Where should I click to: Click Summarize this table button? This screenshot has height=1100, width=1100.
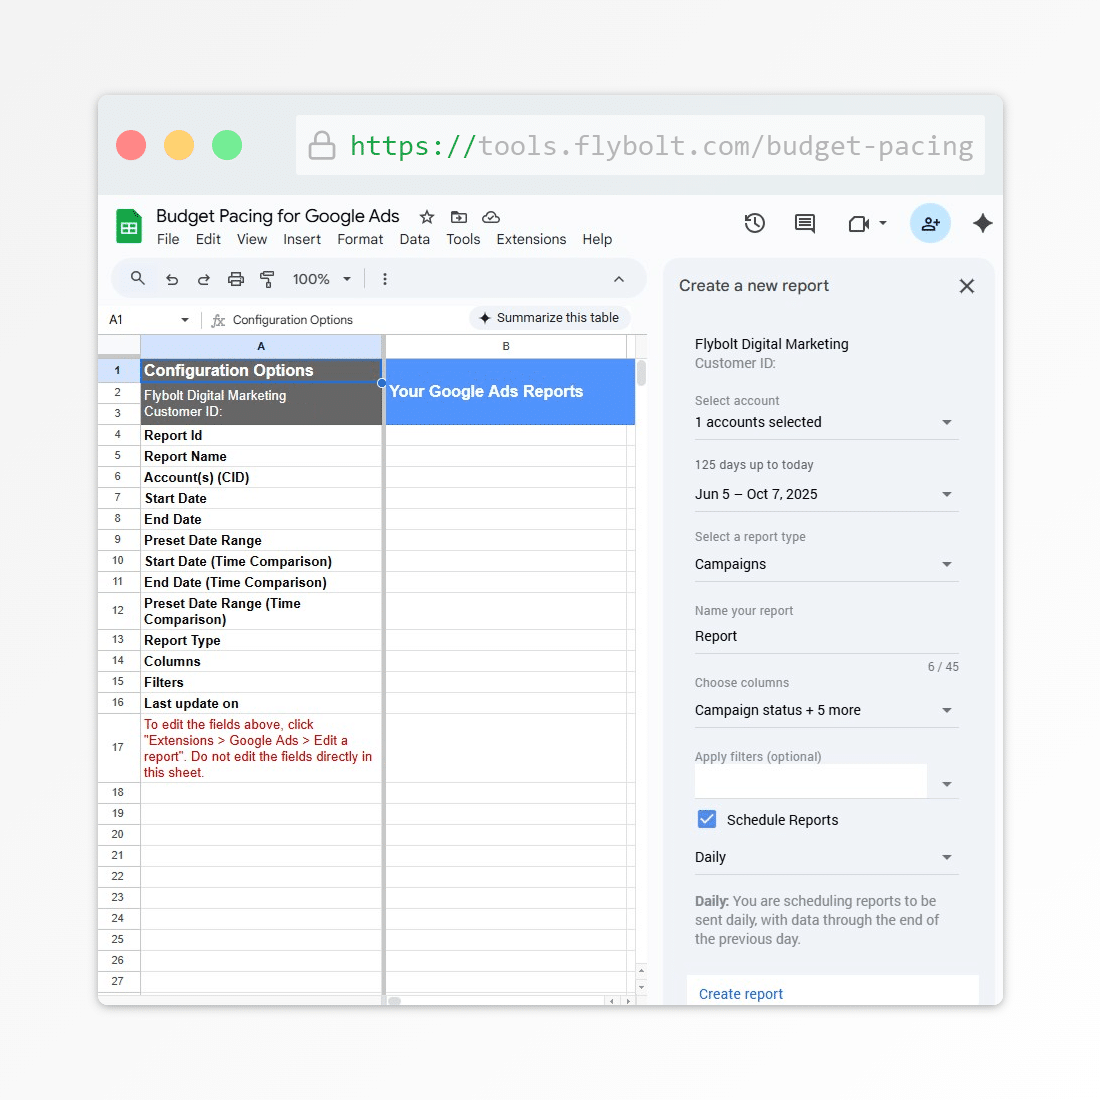tap(549, 318)
